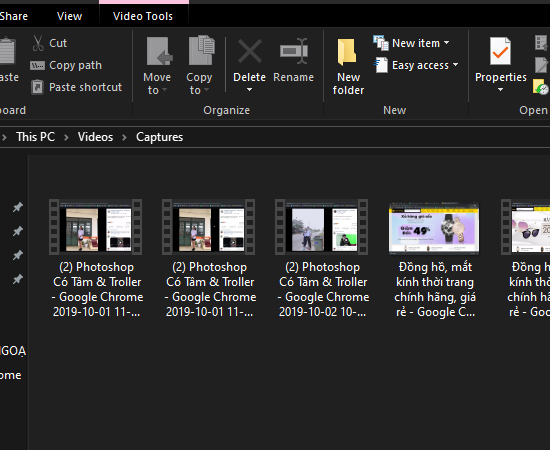550x450 pixels.
Task: Click the Copy to documents icon
Action: 201,50
